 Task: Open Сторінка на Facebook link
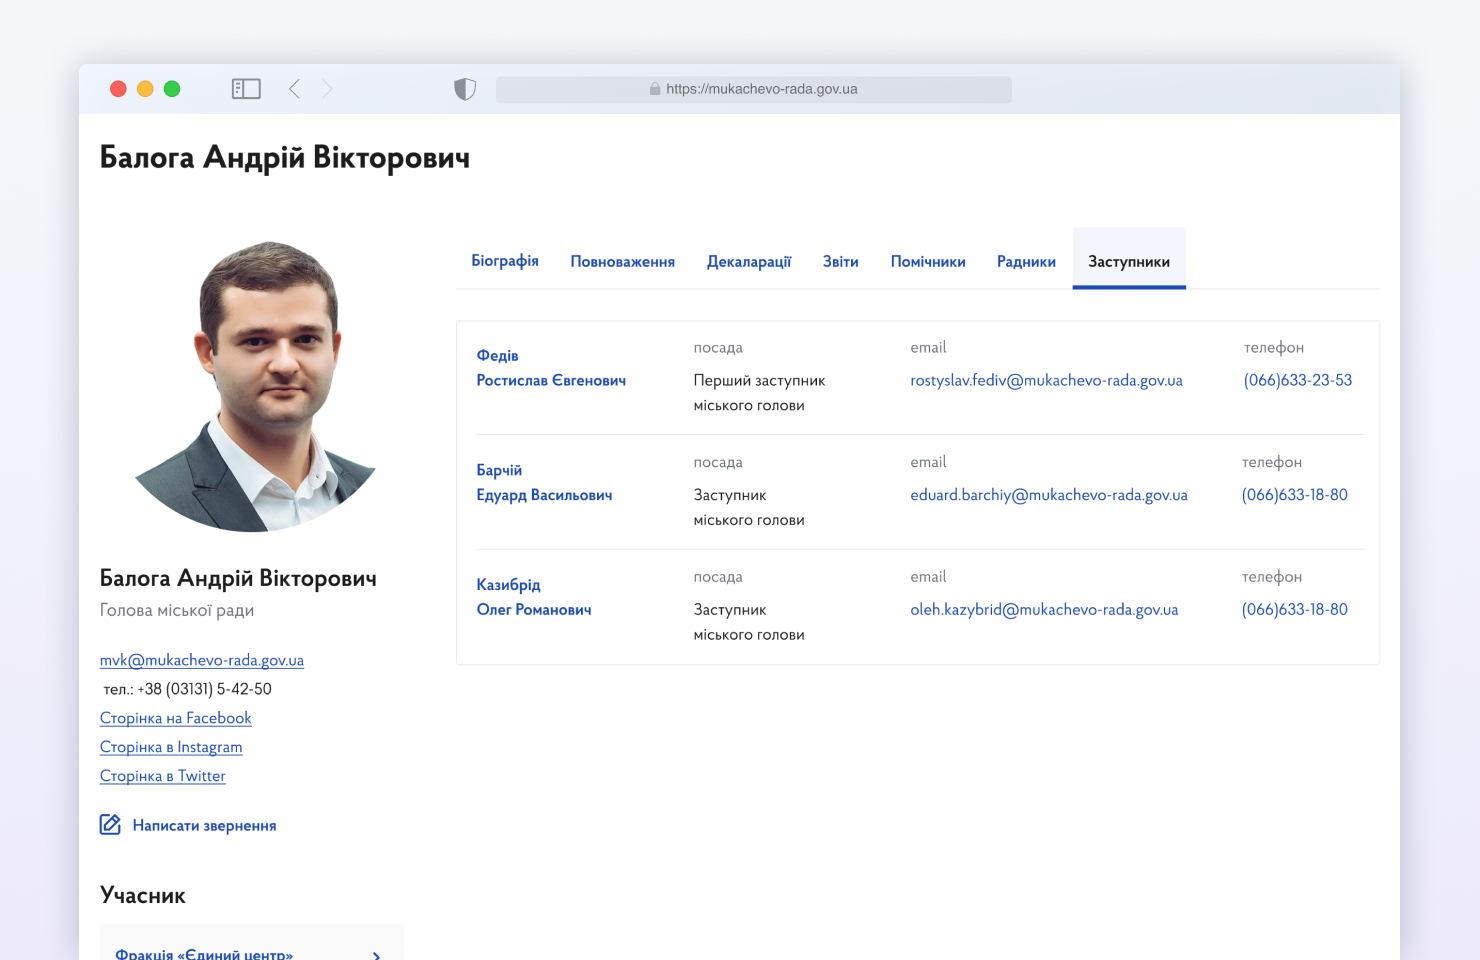point(176,718)
